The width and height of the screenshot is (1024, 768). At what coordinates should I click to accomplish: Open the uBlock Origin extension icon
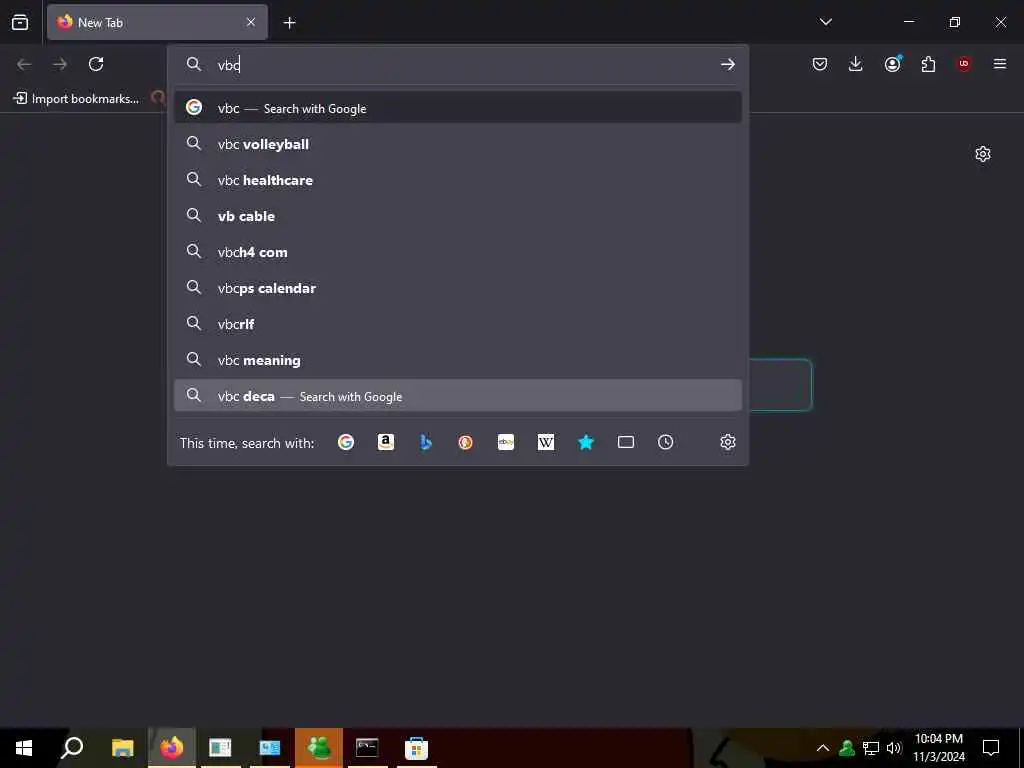tap(964, 64)
